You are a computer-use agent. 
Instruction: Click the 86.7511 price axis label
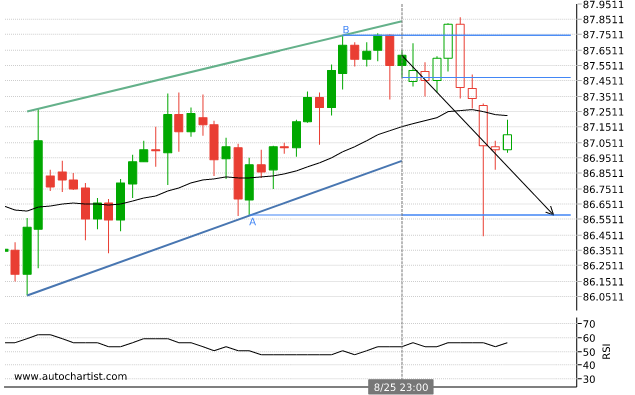tap(603, 189)
